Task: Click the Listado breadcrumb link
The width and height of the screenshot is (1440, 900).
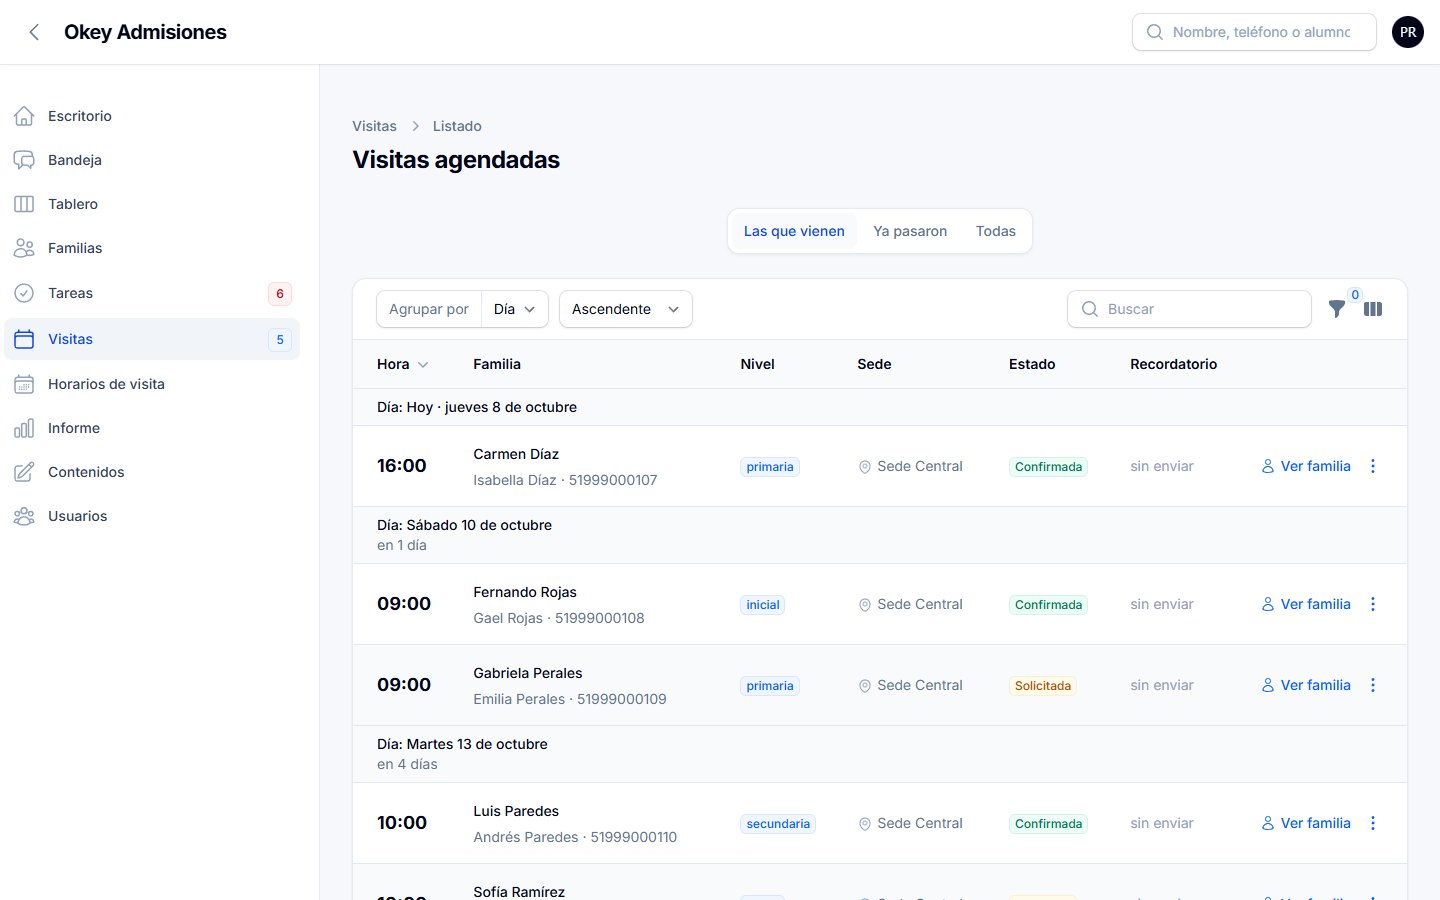Action: point(457,126)
